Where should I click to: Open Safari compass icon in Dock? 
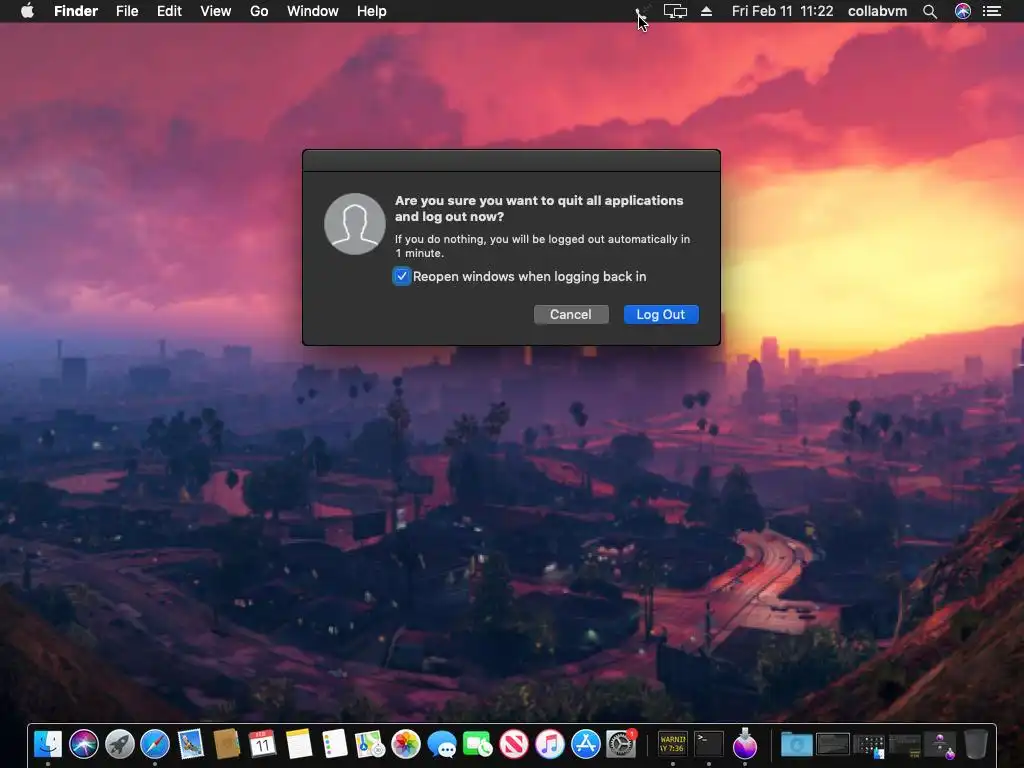click(155, 744)
